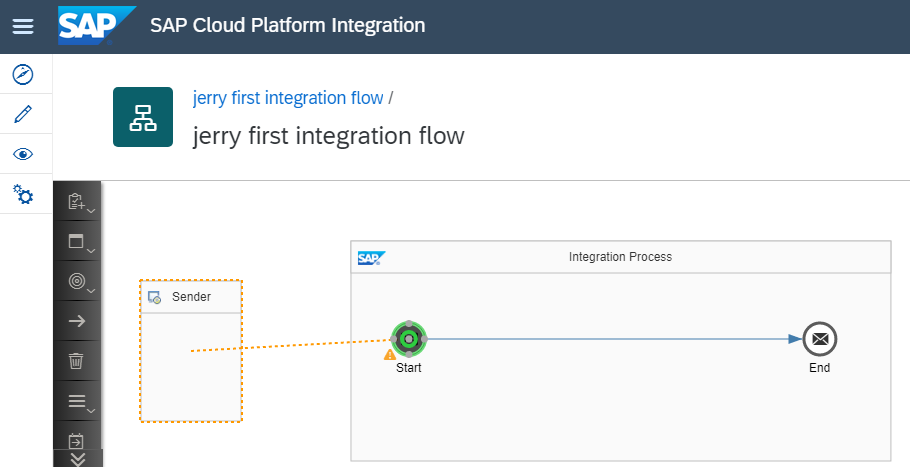This screenshot has width=910, height=467.
Task: Open the Discover compass icon
Action: [x=23, y=74]
